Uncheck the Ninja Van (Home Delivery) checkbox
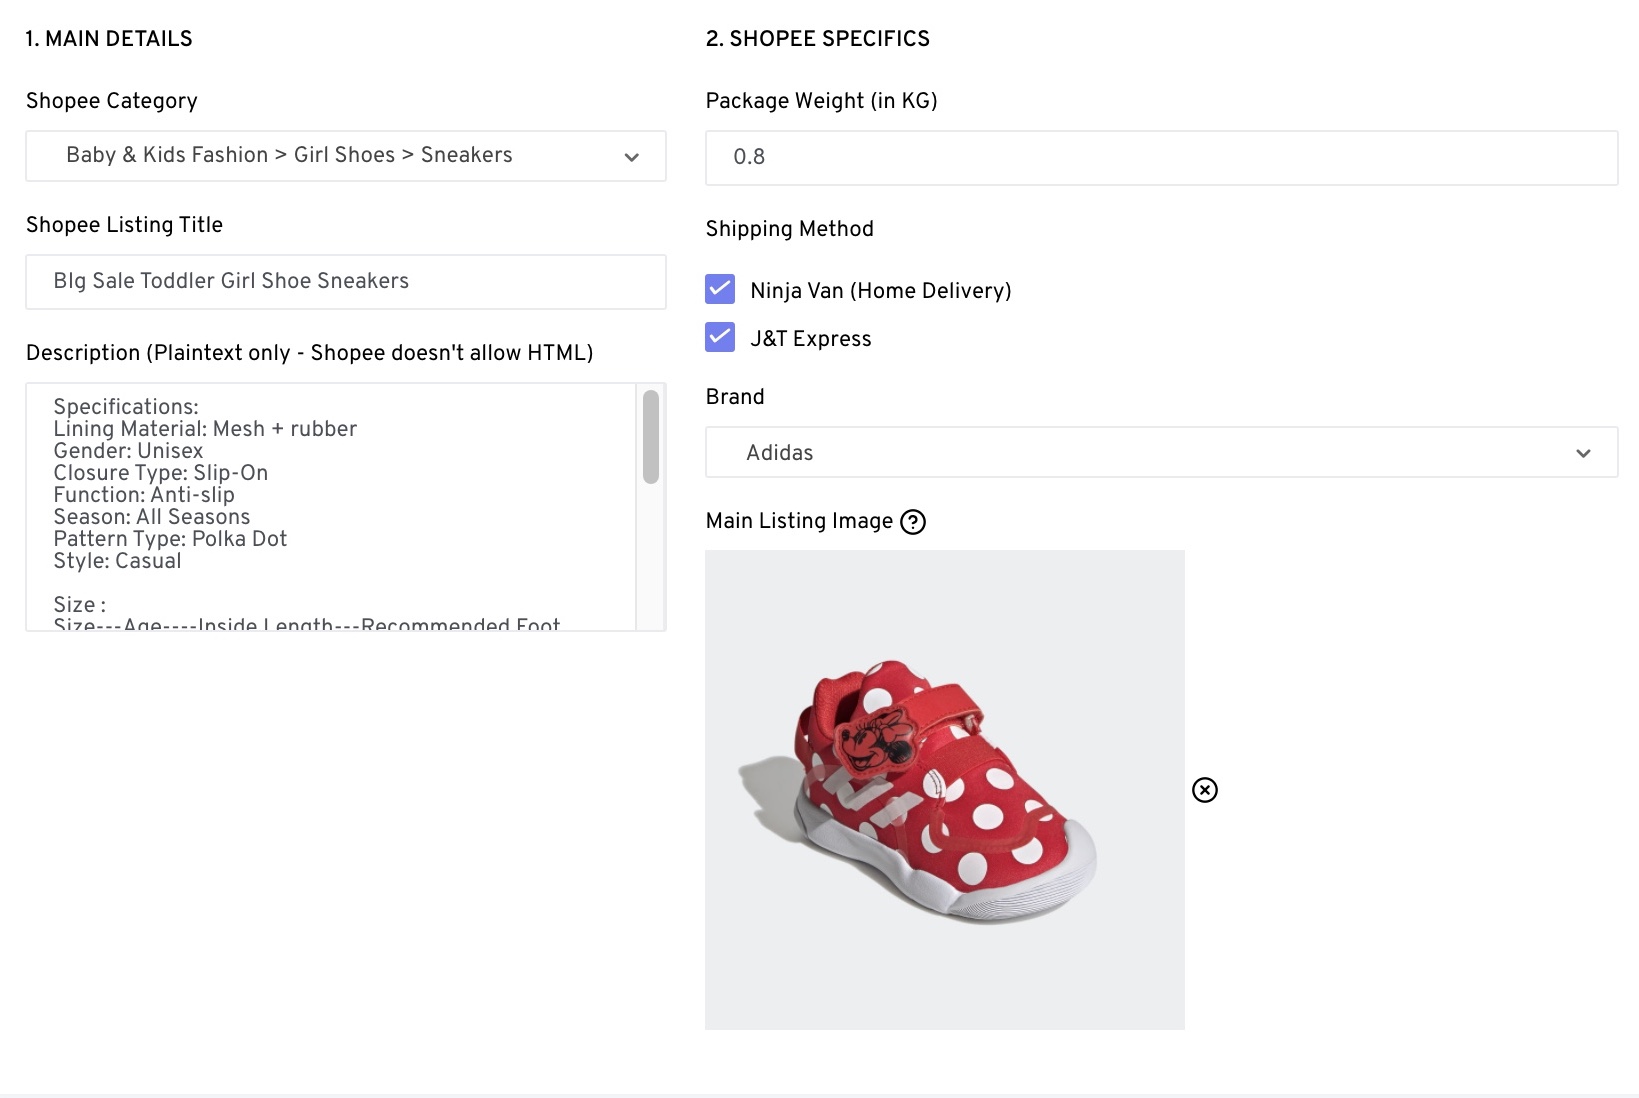The image size is (1639, 1098). (x=720, y=289)
